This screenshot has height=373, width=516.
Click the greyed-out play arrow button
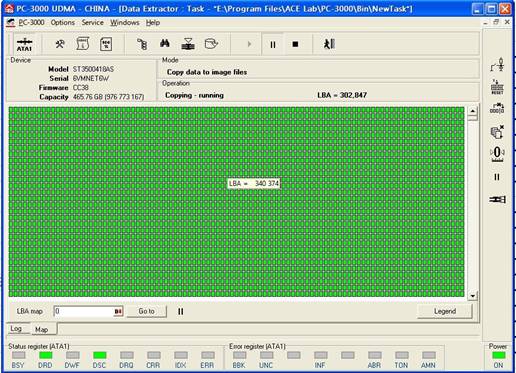click(249, 44)
